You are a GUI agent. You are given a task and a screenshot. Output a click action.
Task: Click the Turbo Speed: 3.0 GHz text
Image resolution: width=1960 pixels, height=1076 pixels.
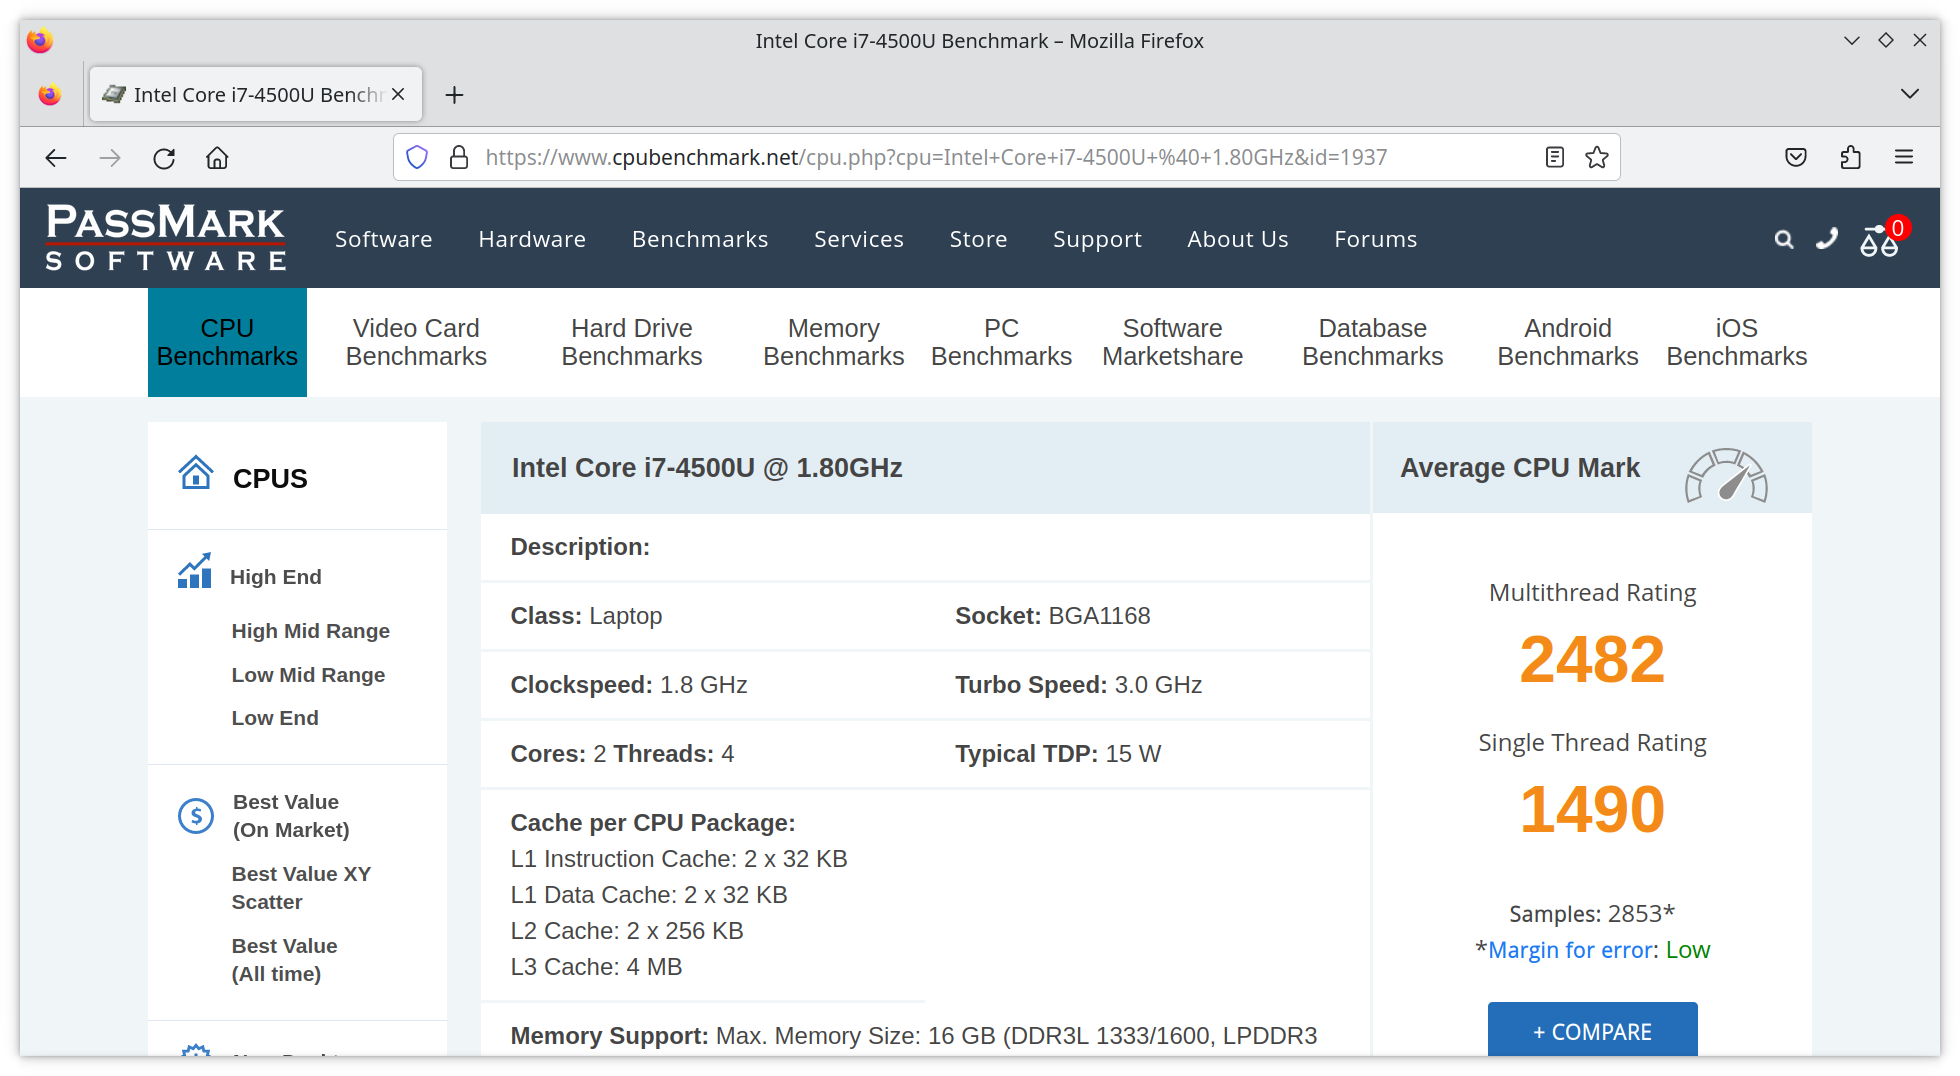tap(1078, 685)
